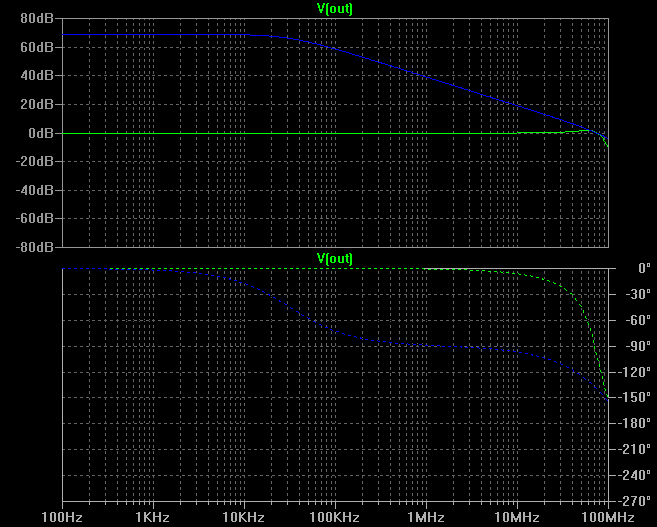Click the -60dB axis label

[x=35, y=219]
